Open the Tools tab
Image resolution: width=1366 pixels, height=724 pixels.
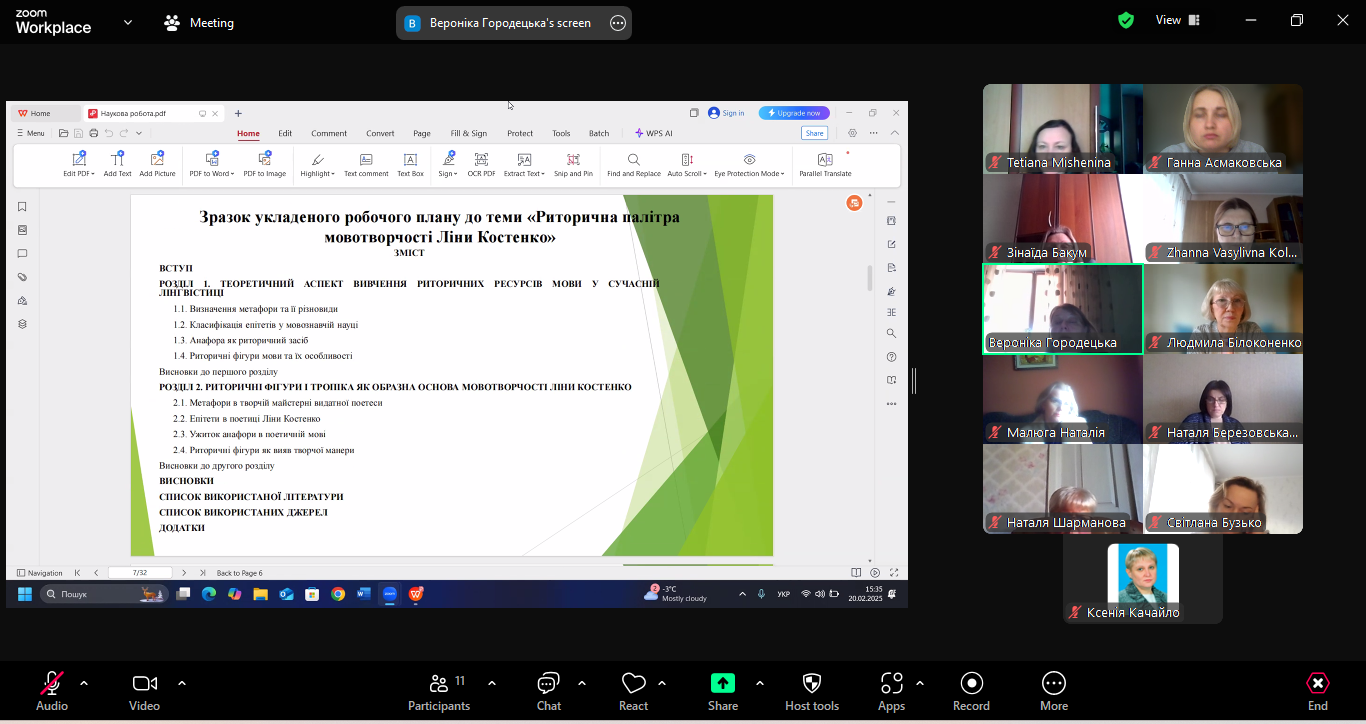click(x=561, y=133)
